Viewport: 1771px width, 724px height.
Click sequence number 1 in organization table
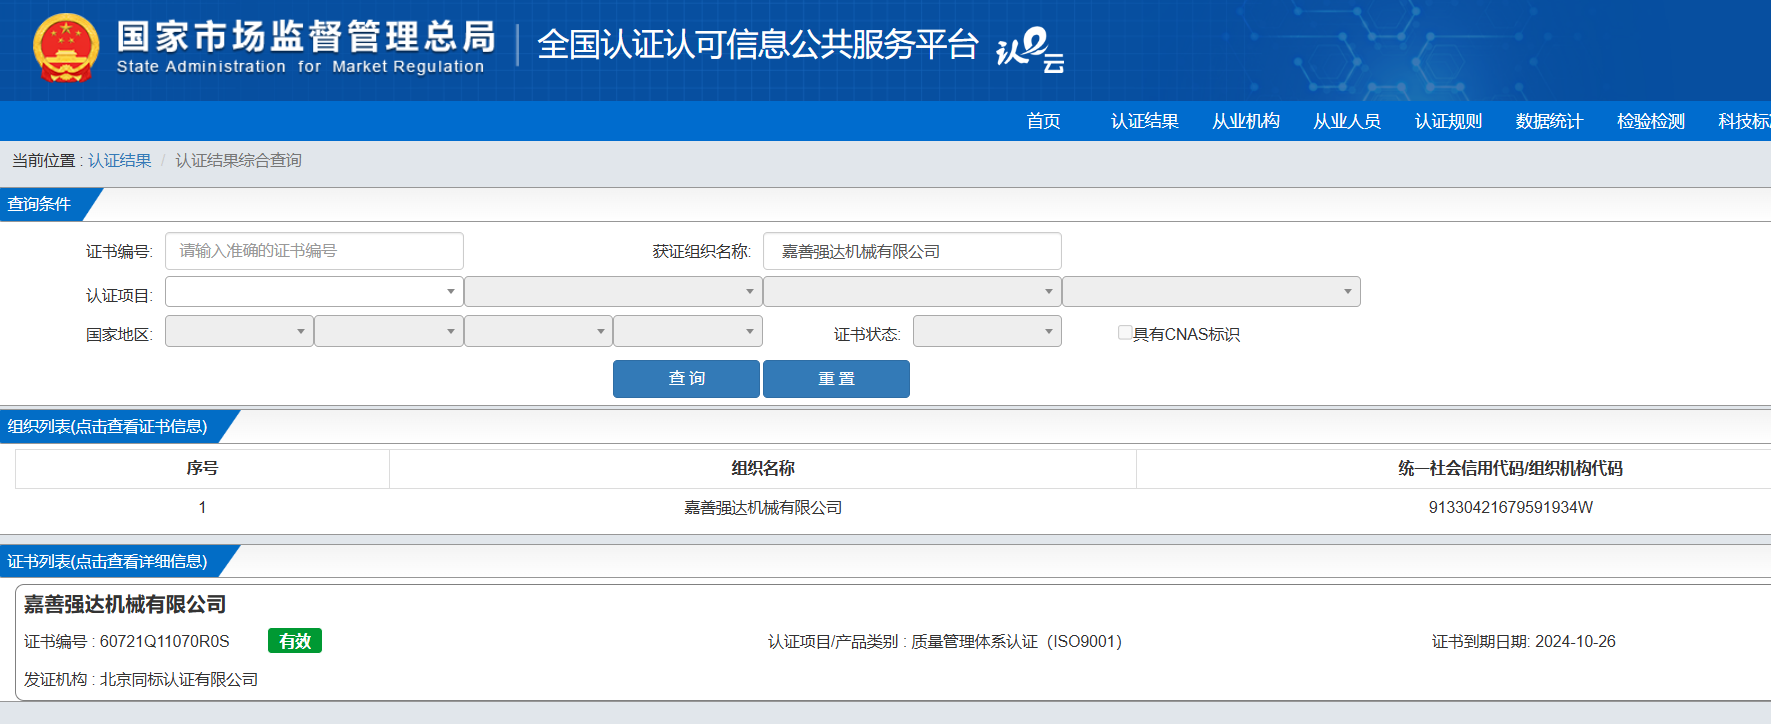202,508
